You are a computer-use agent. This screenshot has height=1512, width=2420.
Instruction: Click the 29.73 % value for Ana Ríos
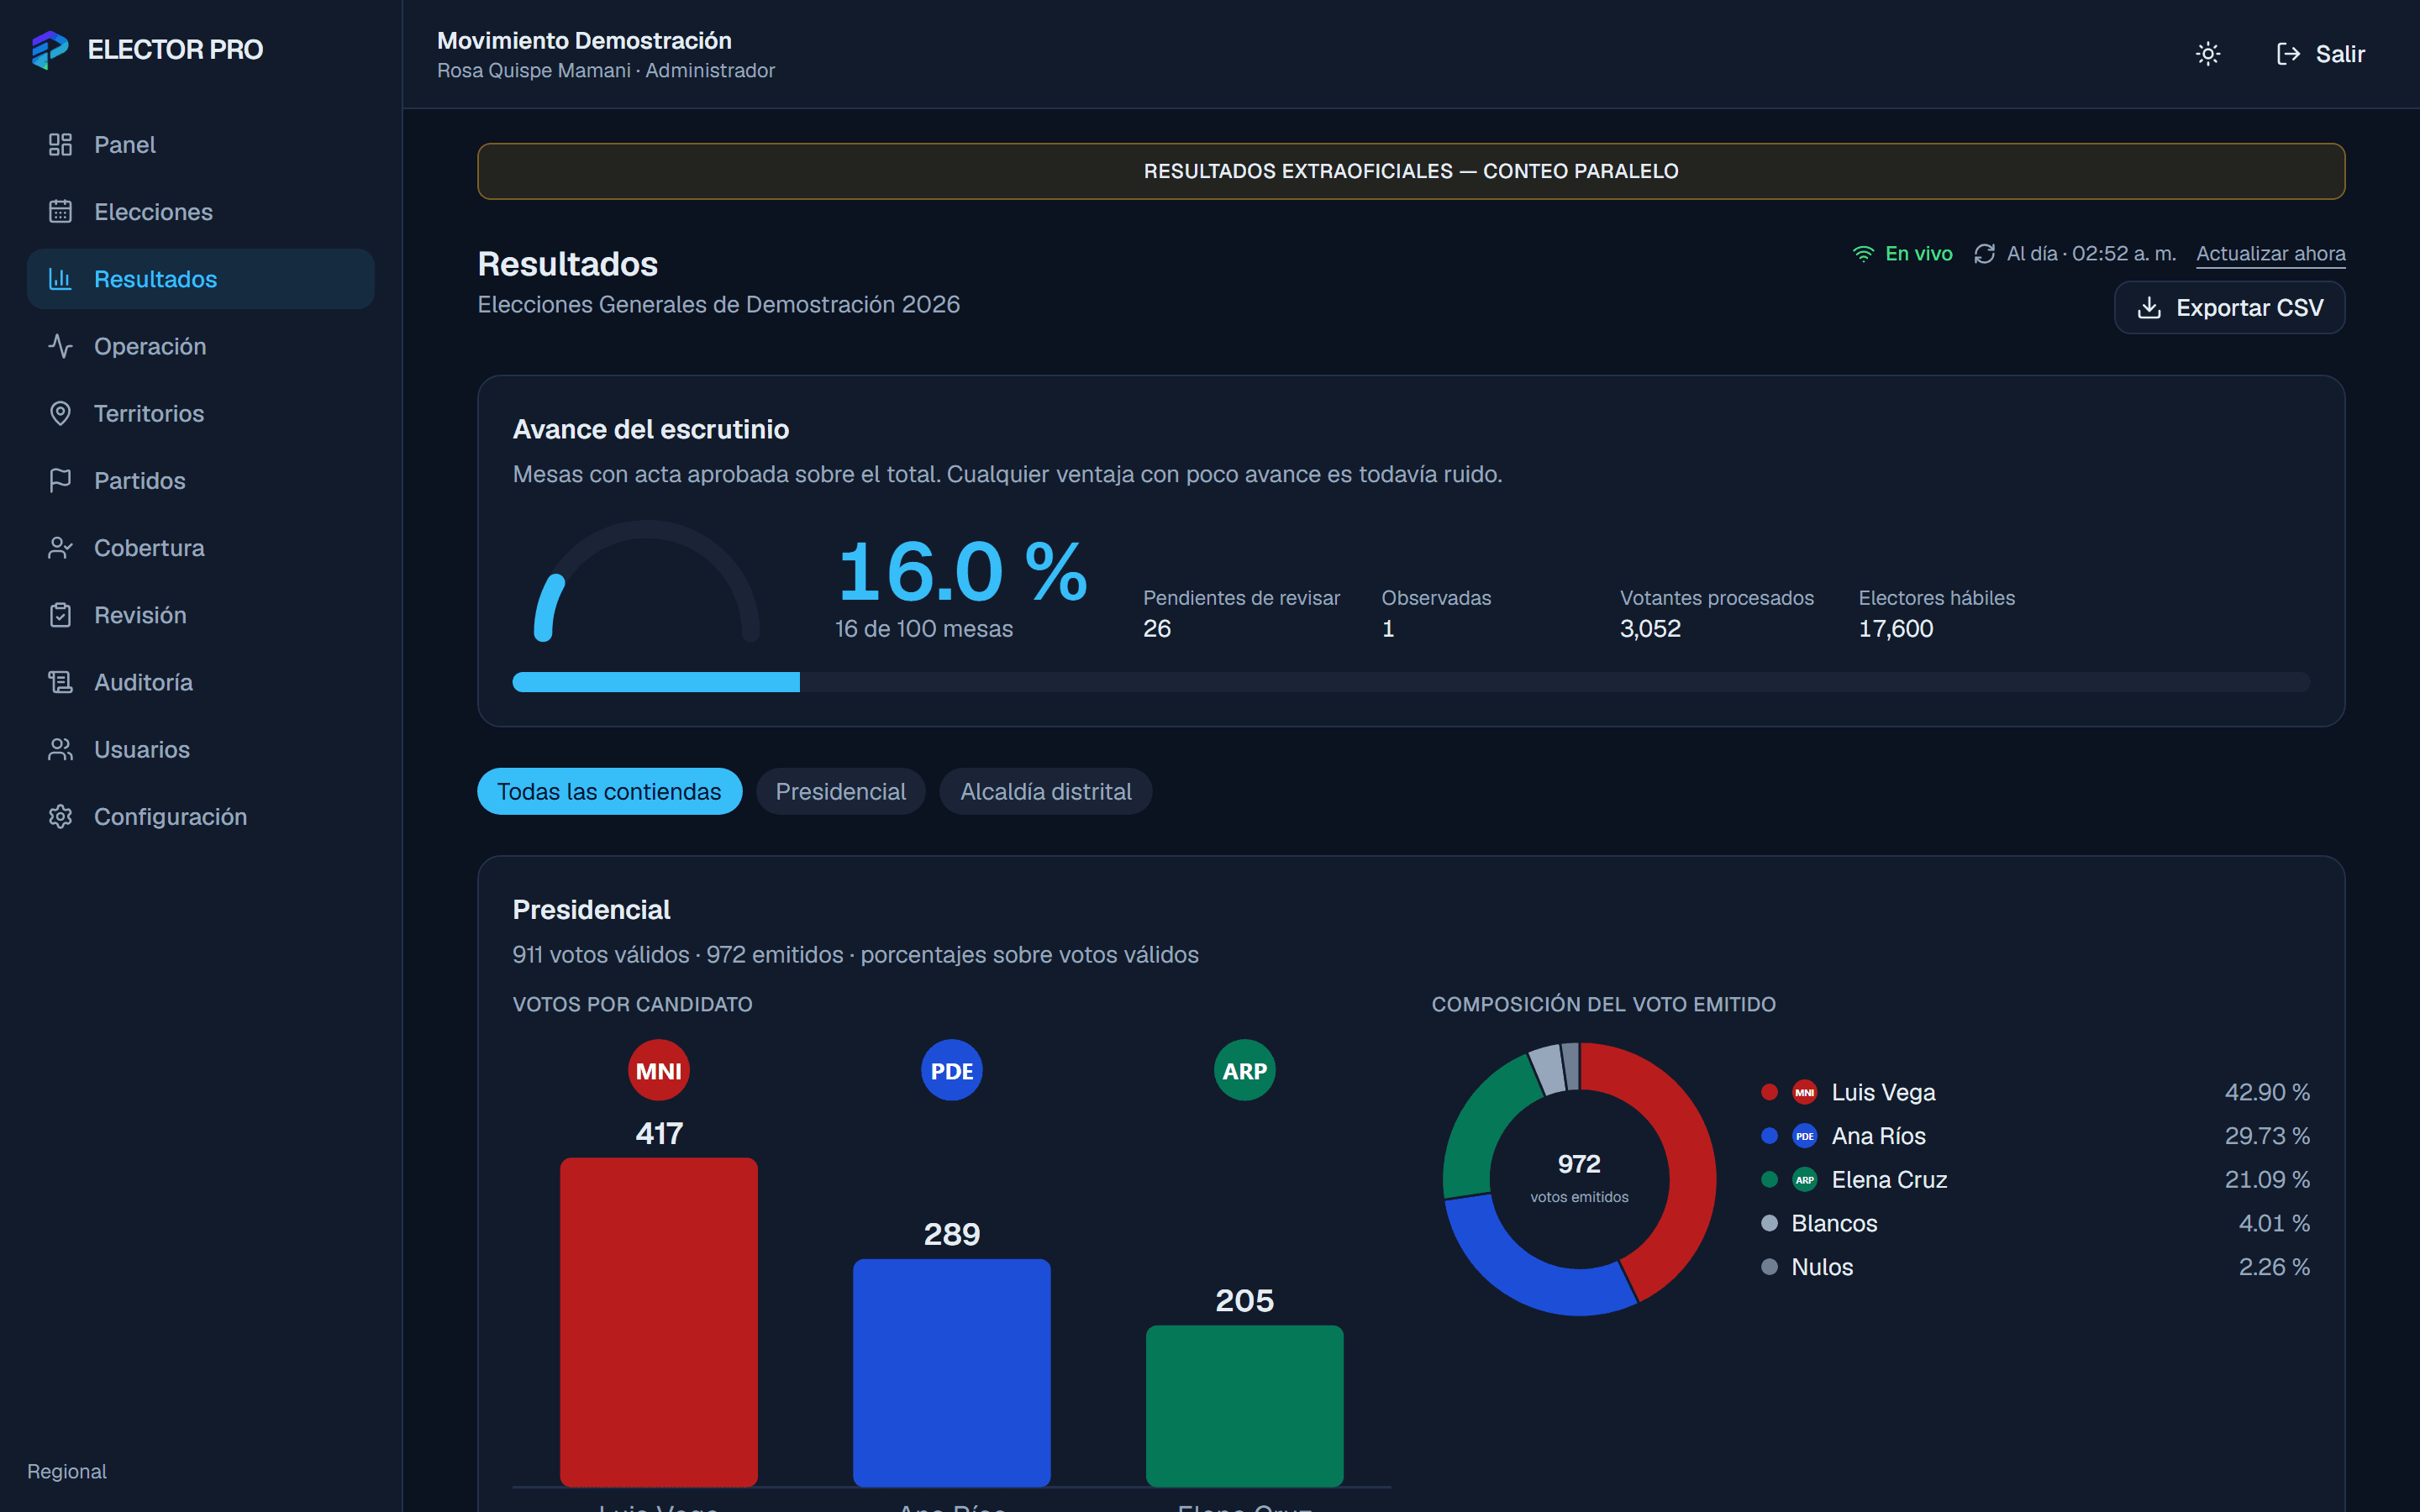(2267, 1136)
